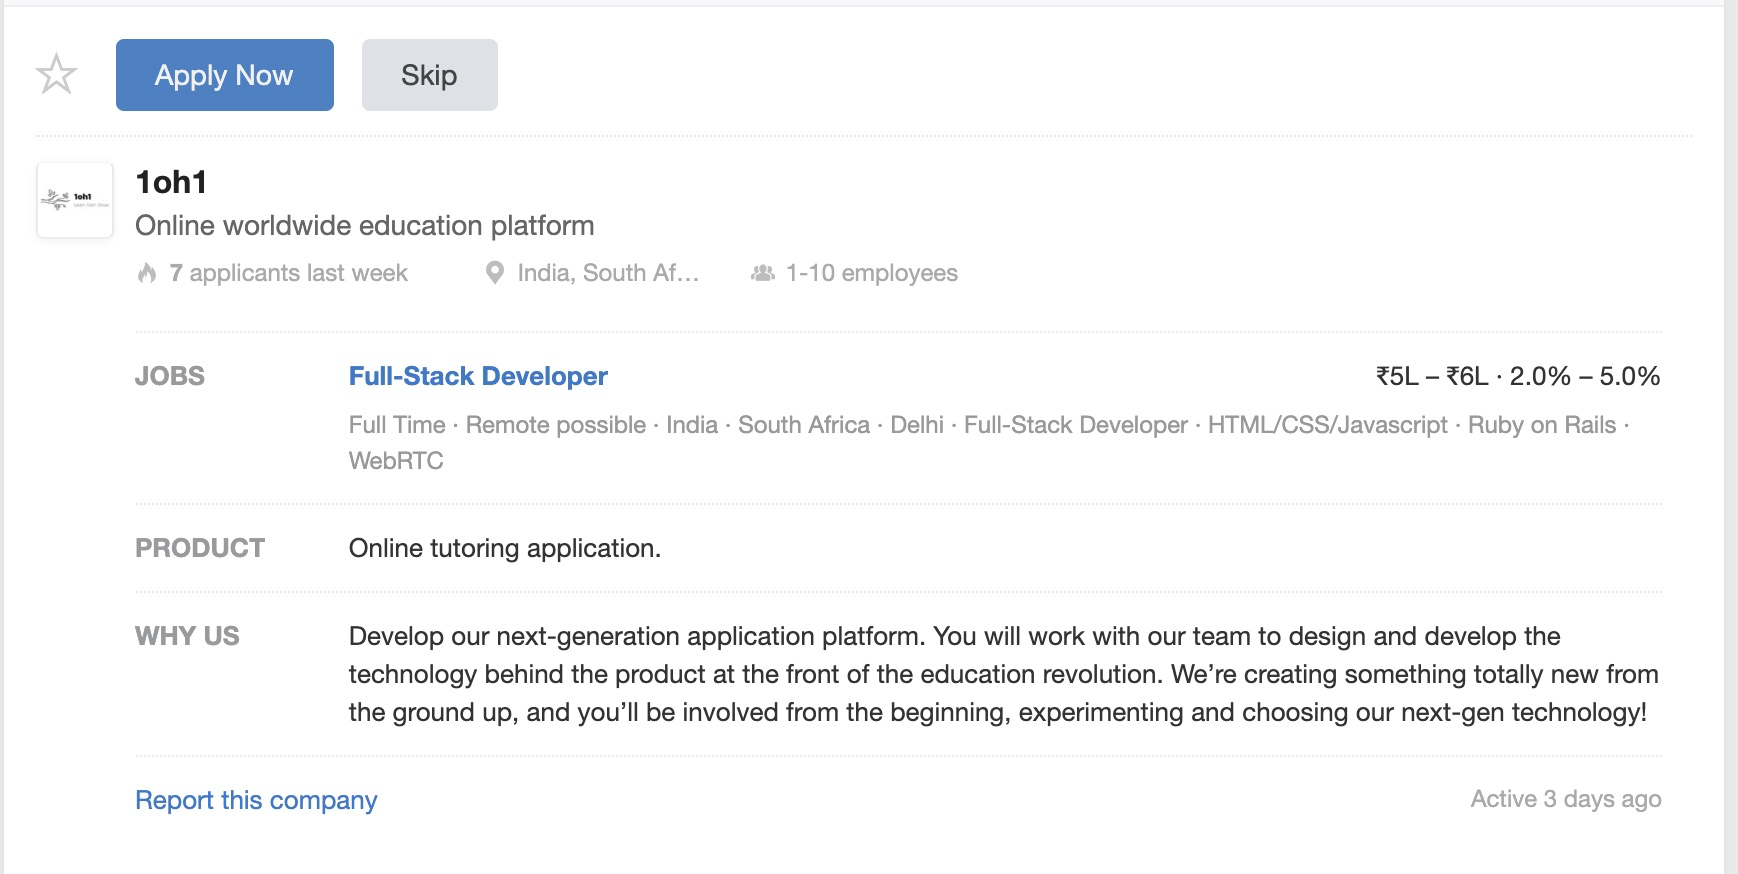The height and width of the screenshot is (874, 1738).
Task: Click the flame icon beside applicants count
Action: [147, 273]
